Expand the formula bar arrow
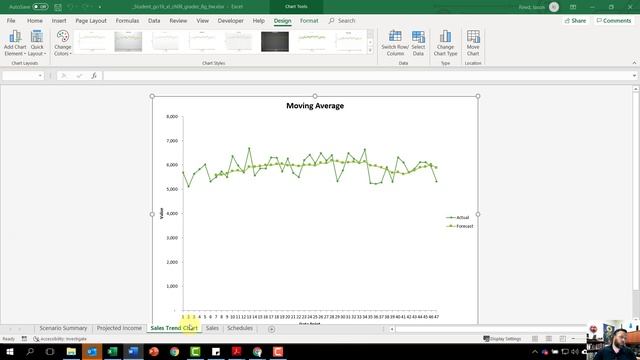This screenshot has width=640, height=360. [634, 76]
